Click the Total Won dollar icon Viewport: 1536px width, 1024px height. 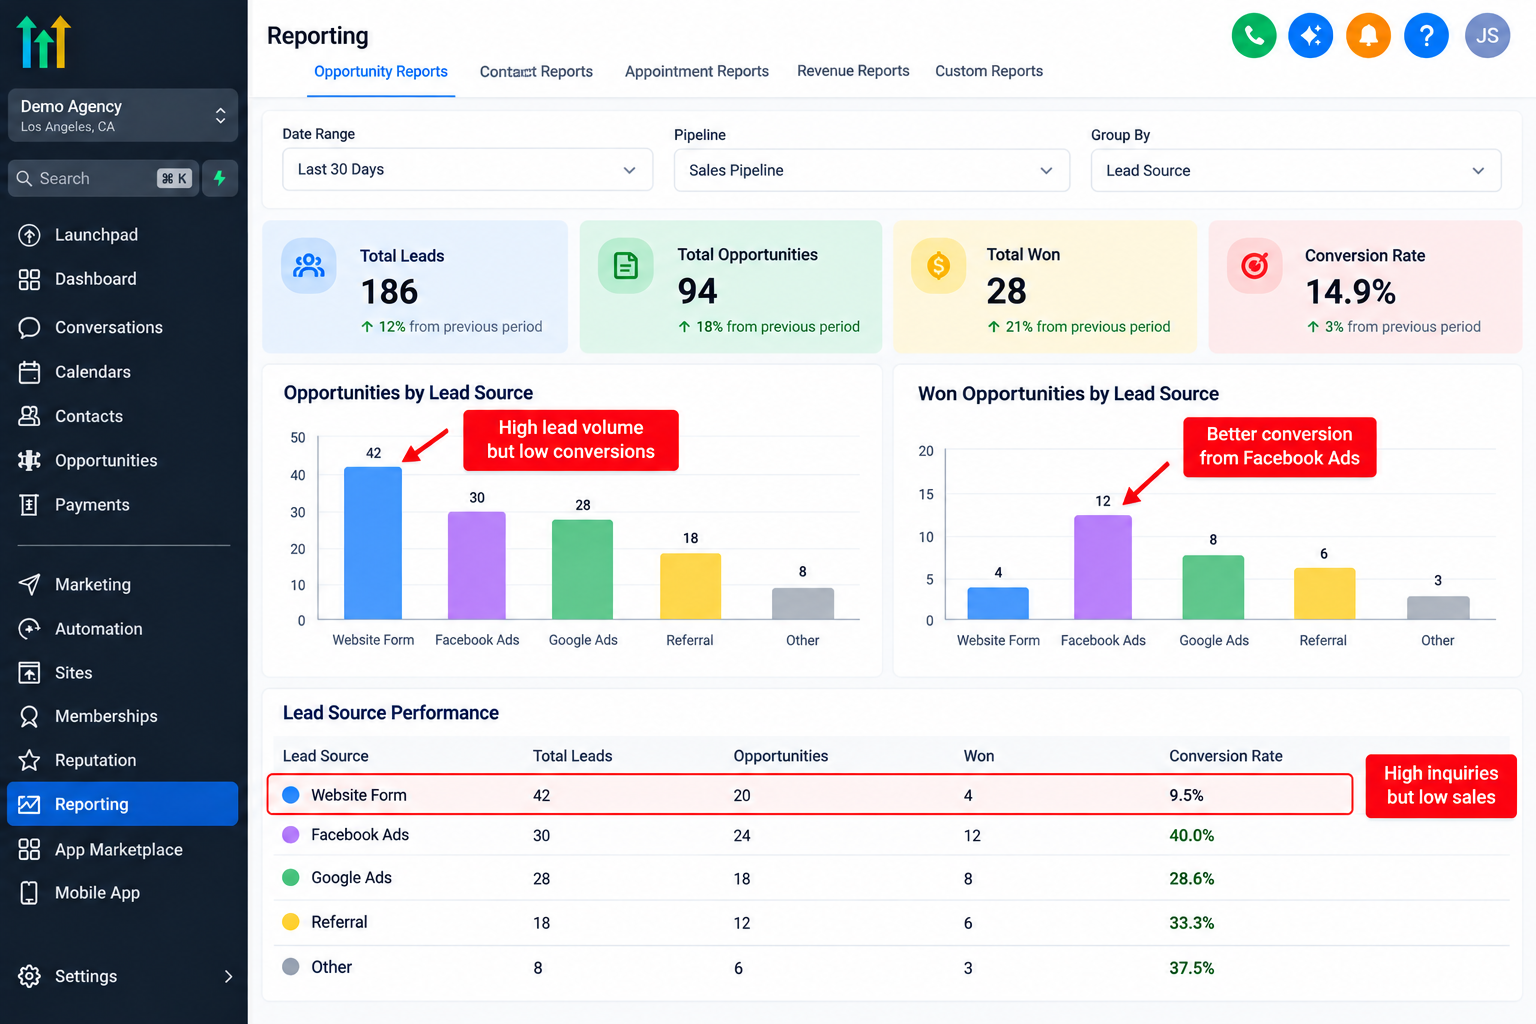(938, 266)
